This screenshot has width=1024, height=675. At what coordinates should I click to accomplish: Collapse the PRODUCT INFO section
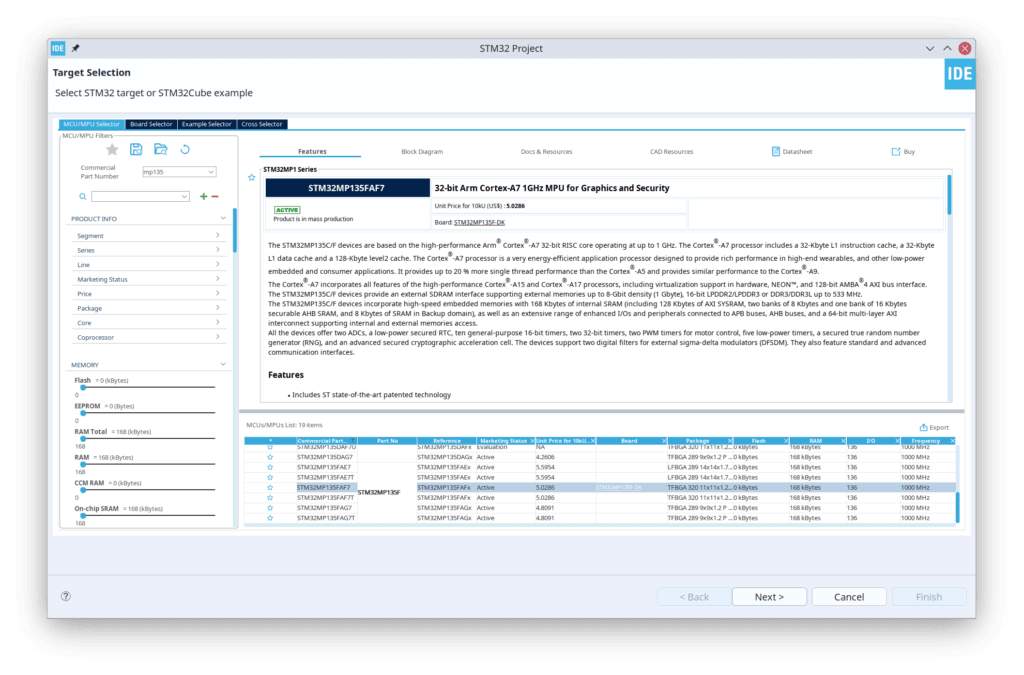pyautogui.click(x=223, y=219)
